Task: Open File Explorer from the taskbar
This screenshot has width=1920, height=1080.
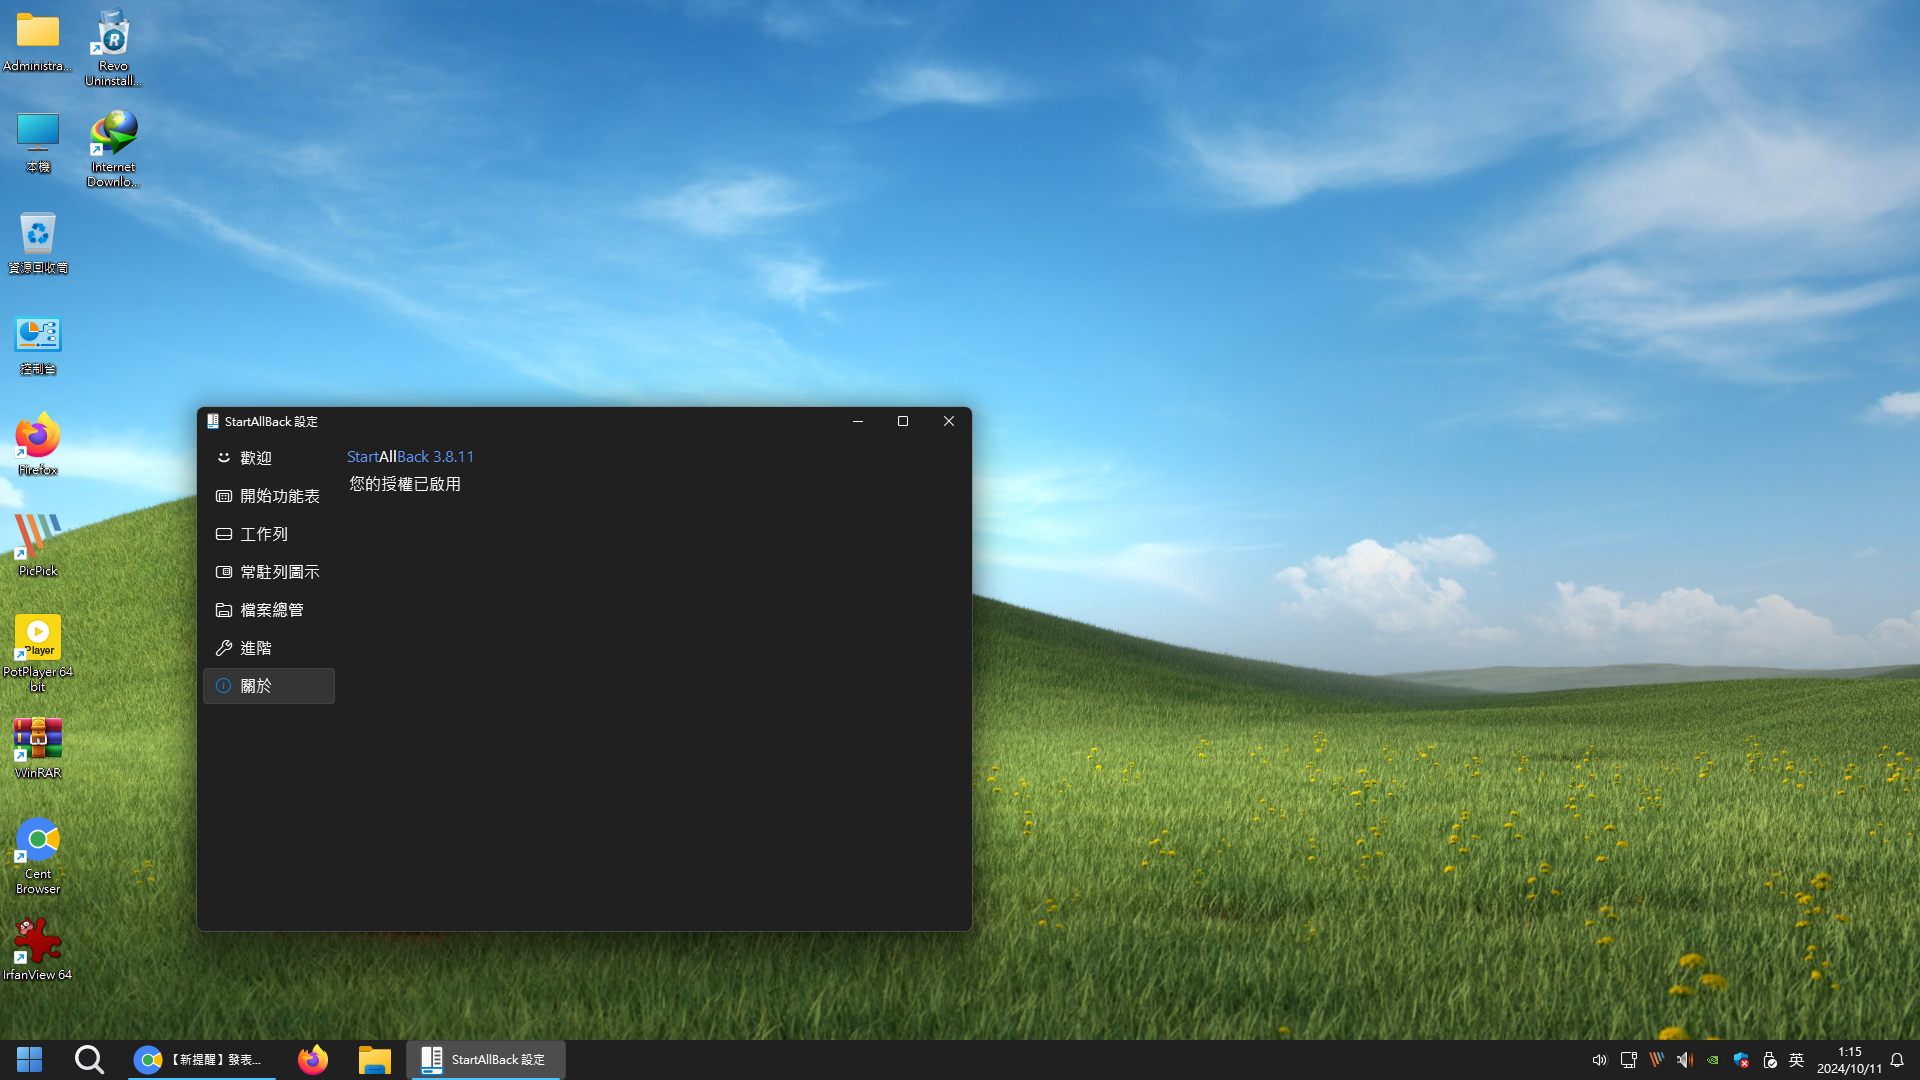Action: (375, 1060)
